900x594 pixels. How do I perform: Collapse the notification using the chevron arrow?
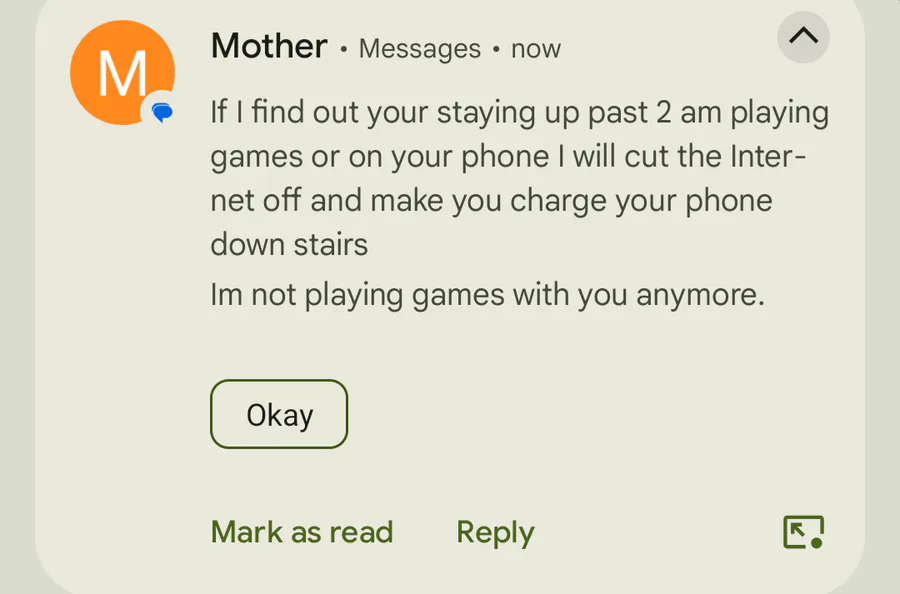tap(803, 37)
